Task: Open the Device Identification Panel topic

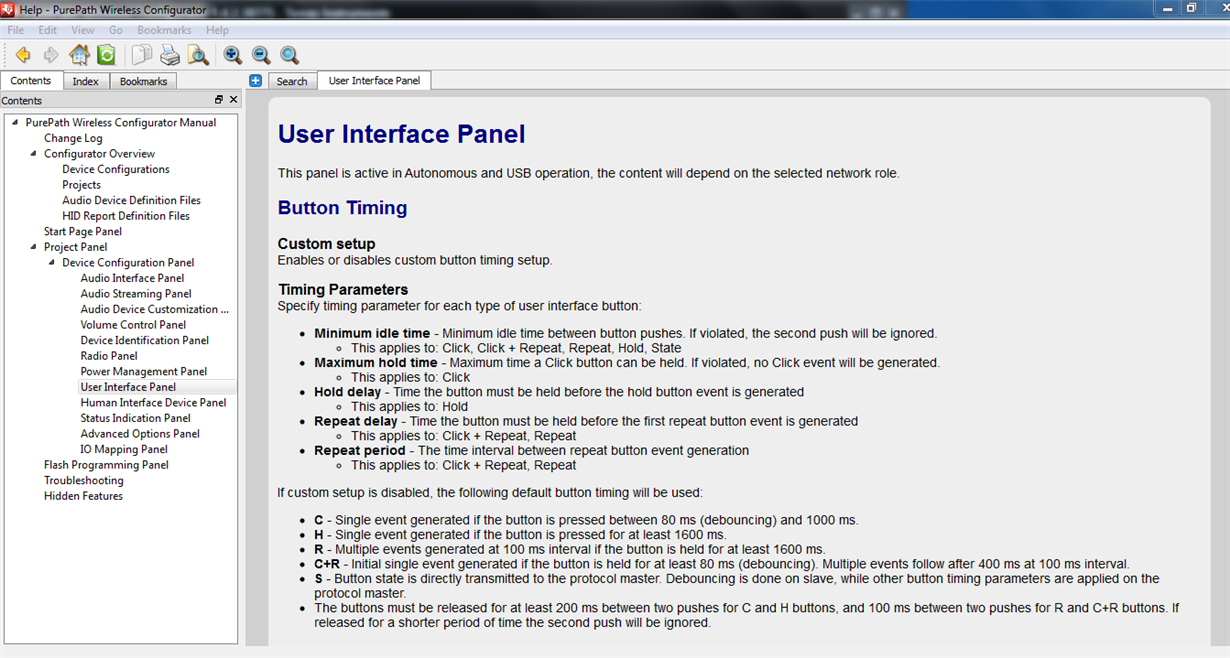Action: click(145, 340)
